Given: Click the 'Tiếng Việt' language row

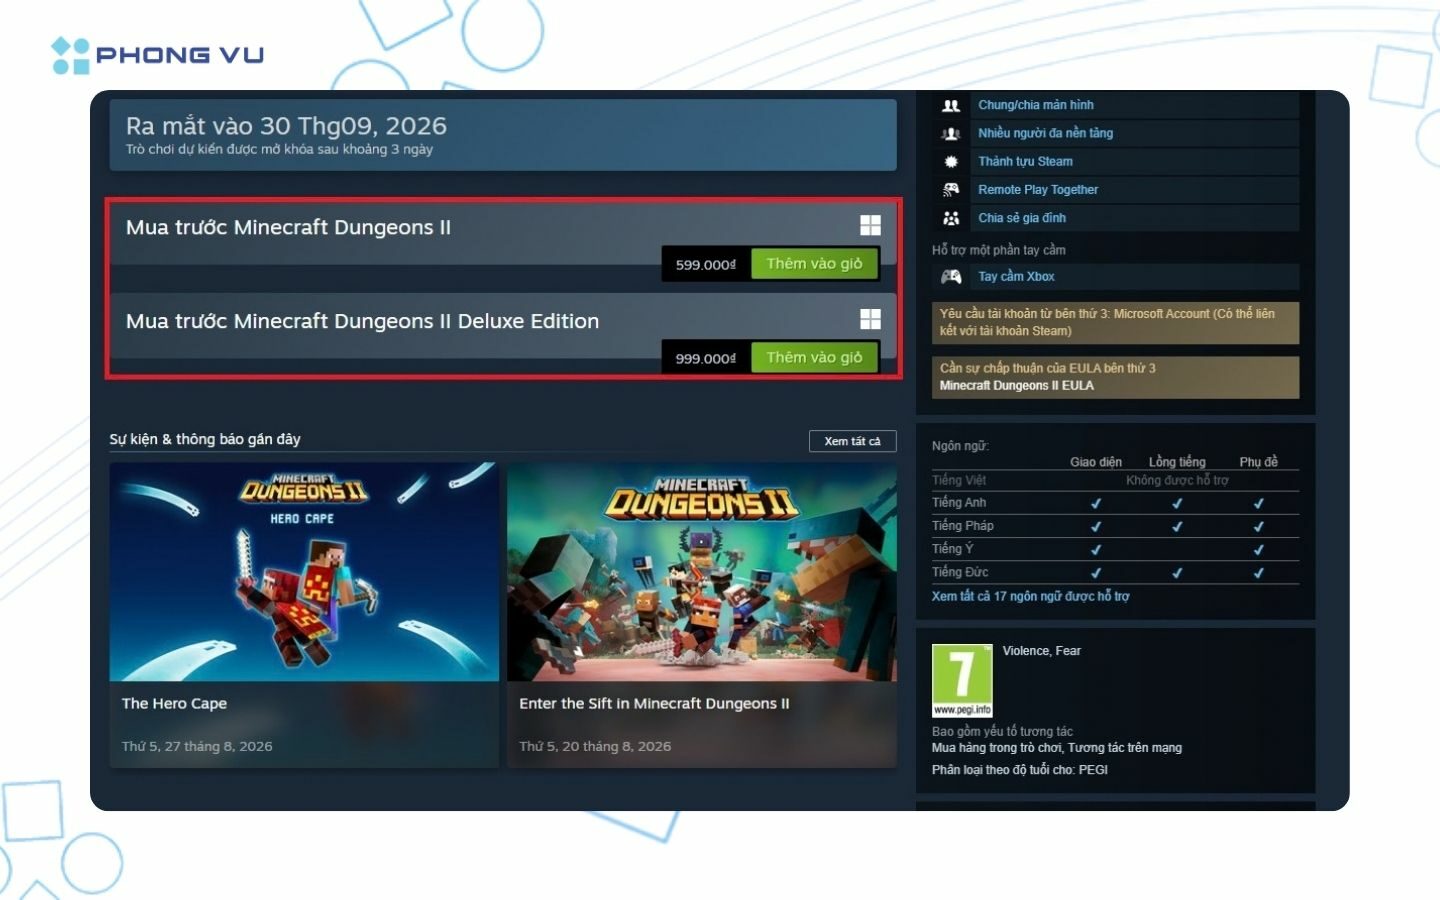Looking at the screenshot, I should pos(1115,480).
